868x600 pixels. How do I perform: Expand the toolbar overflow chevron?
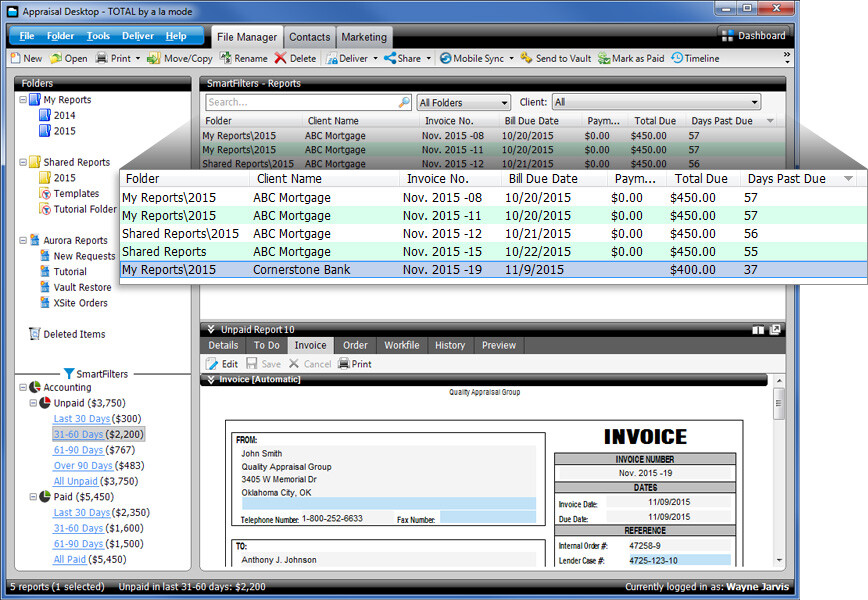point(787,58)
